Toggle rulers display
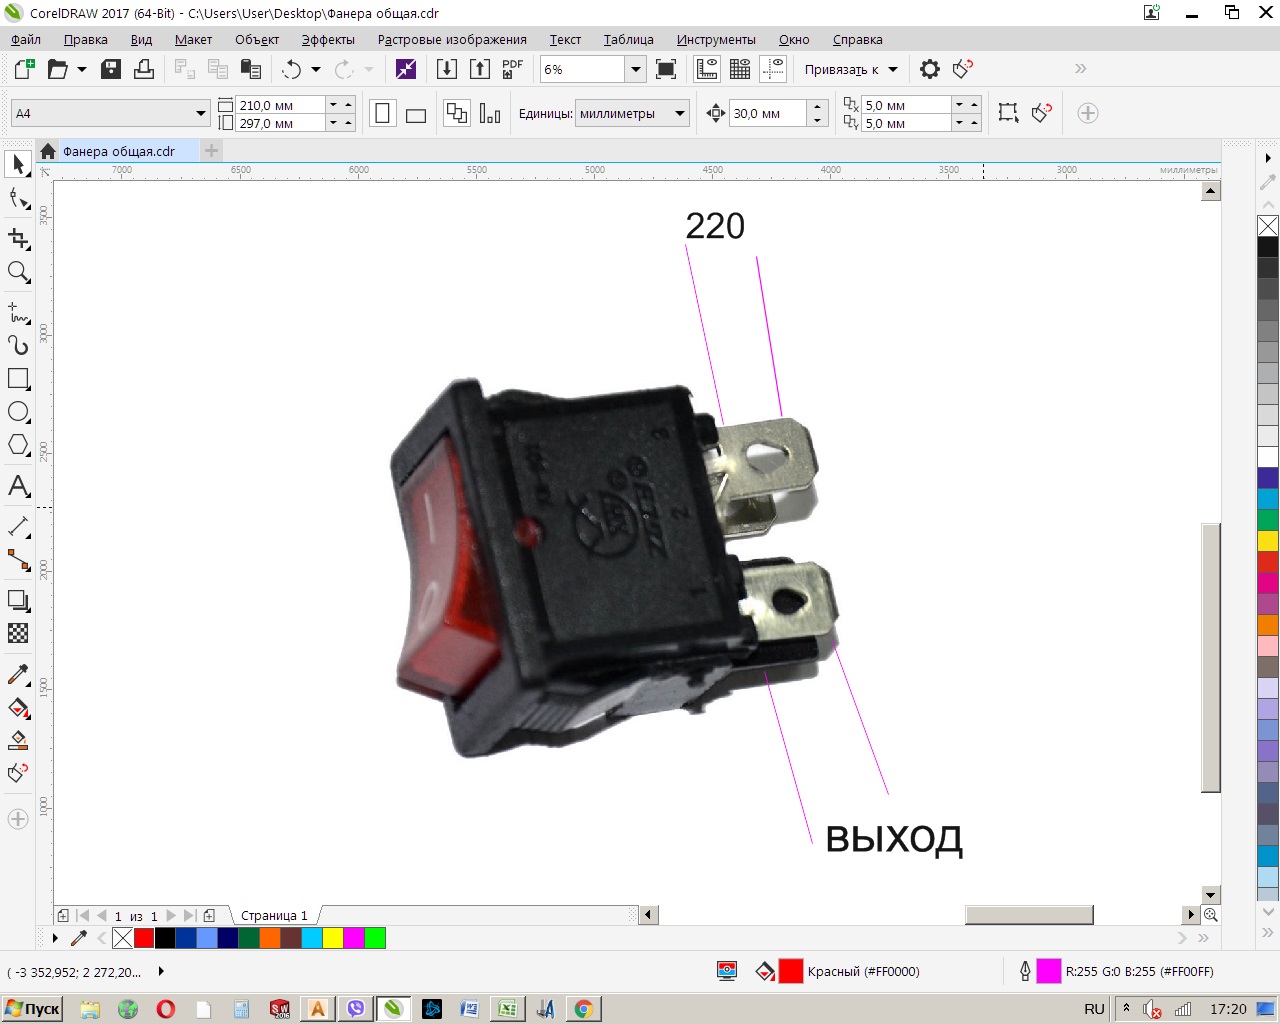This screenshot has height=1024, width=1280. [x=707, y=69]
